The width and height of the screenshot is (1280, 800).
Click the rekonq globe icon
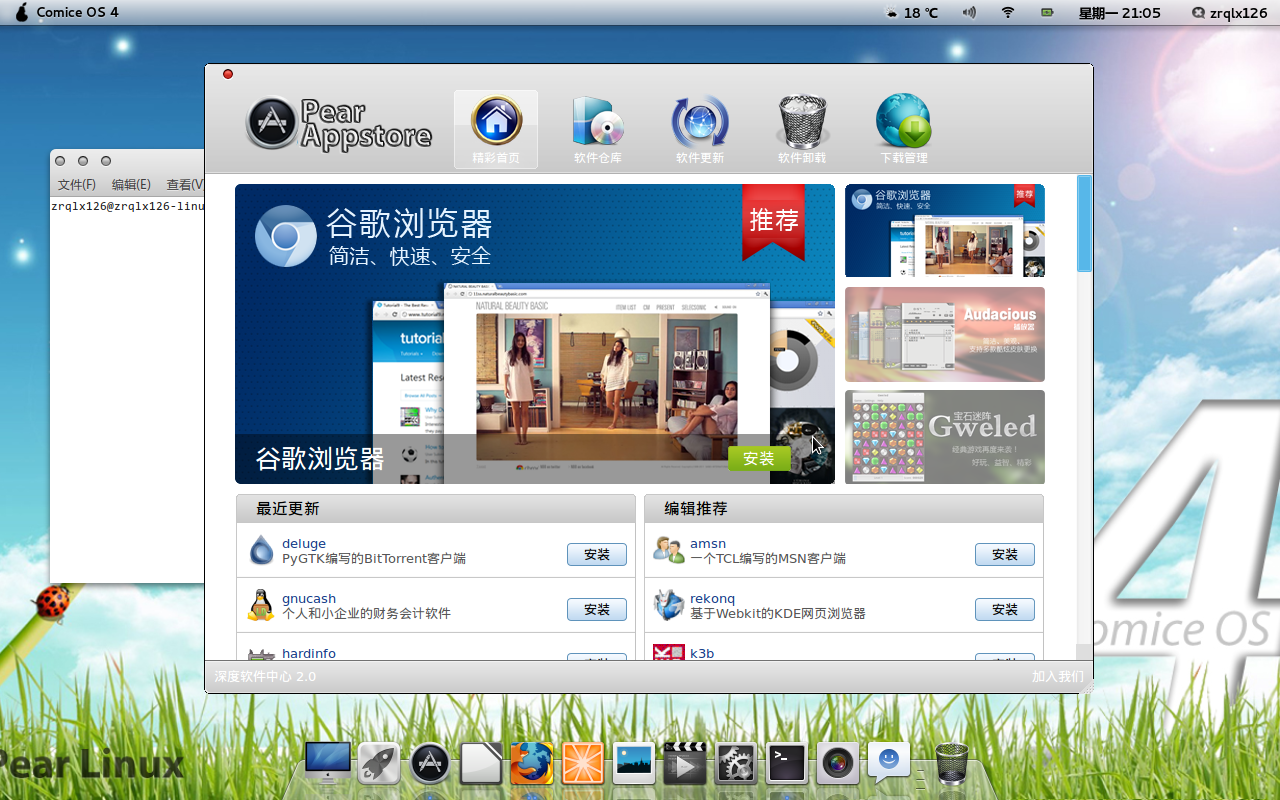(668, 605)
